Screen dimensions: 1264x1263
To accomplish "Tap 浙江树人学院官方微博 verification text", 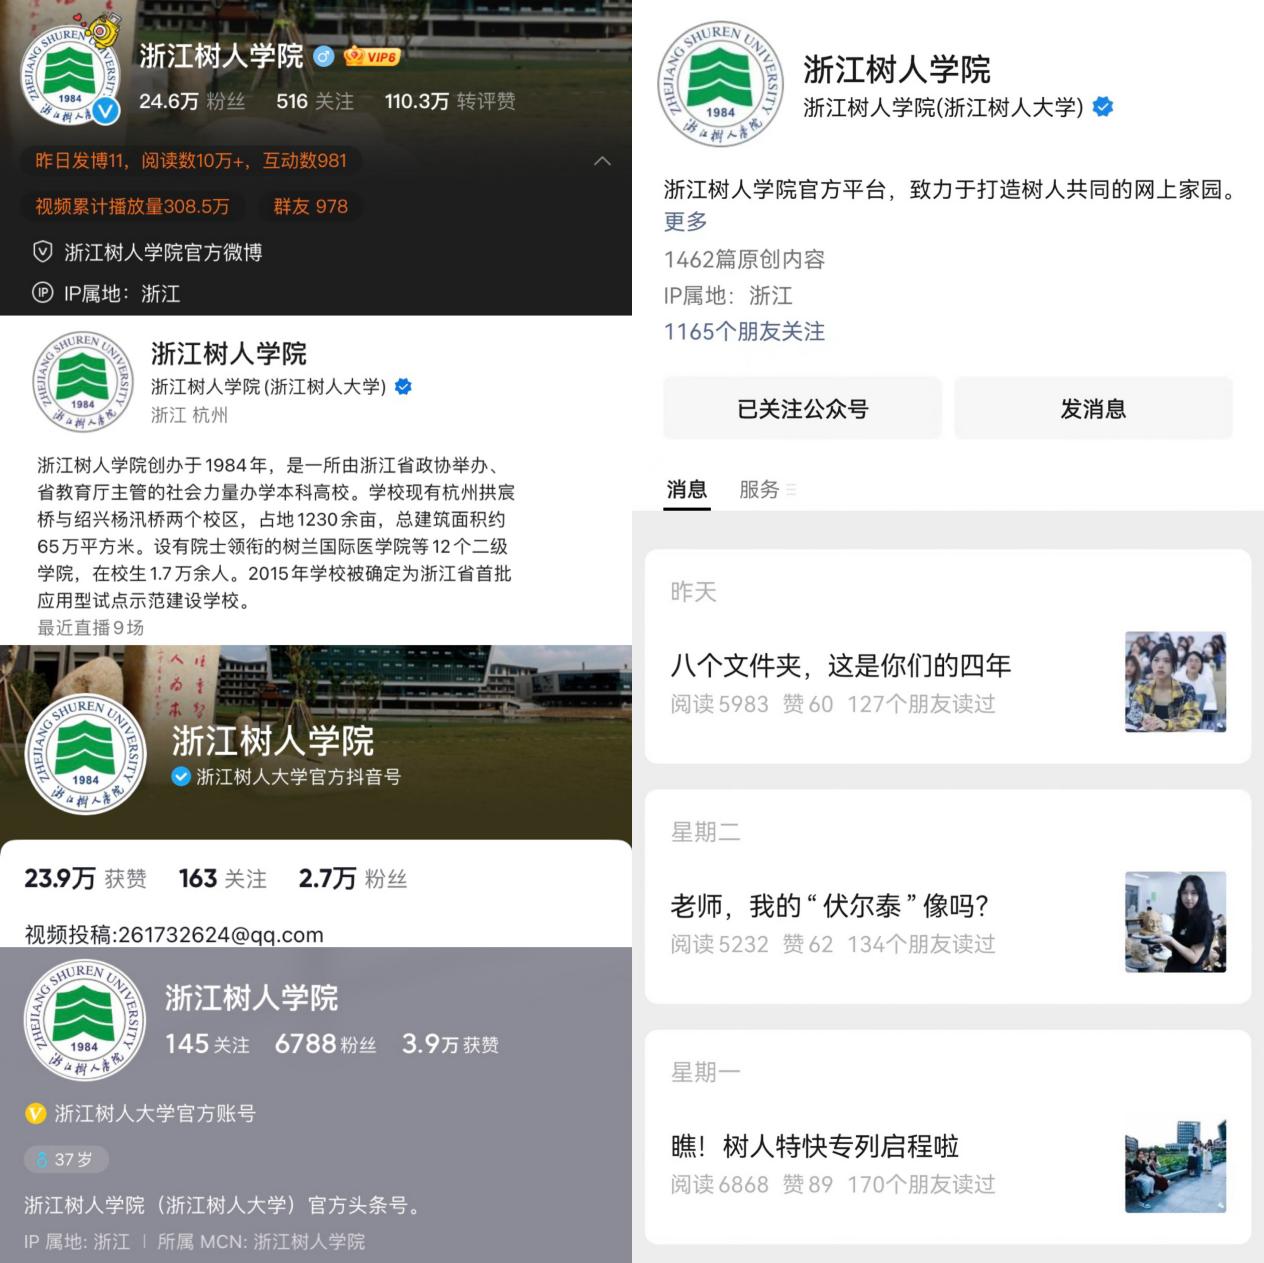I will (x=163, y=252).
